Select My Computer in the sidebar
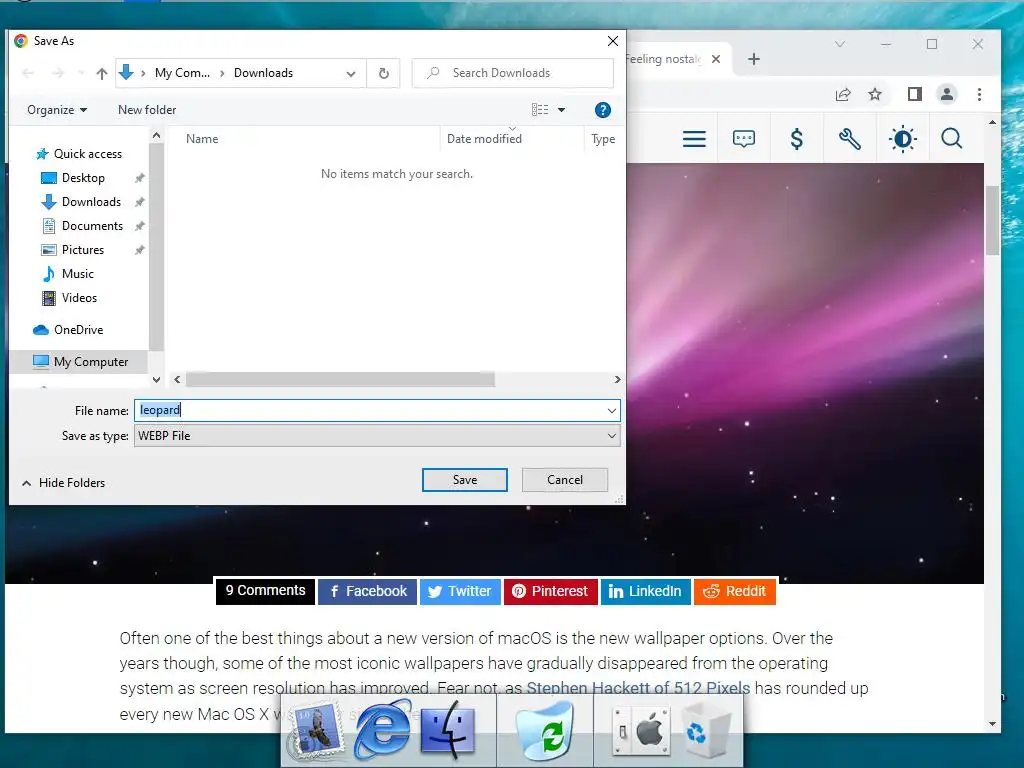 click(x=80, y=362)
